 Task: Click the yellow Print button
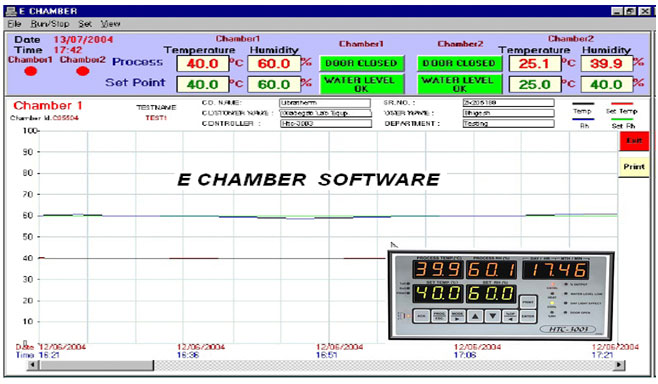[634, 167]
